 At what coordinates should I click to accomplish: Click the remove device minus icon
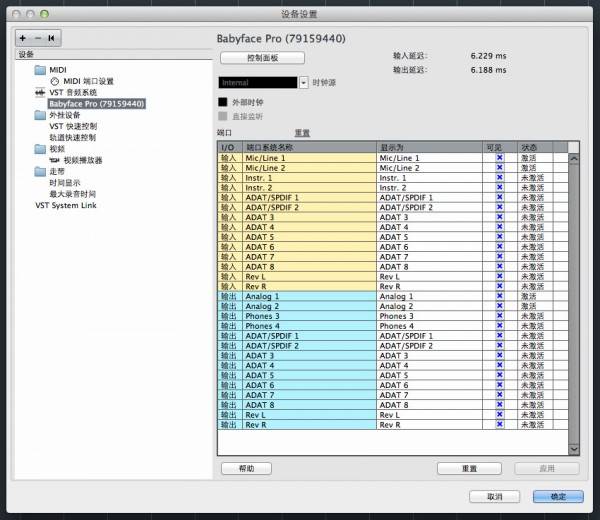tap(38, 38)
